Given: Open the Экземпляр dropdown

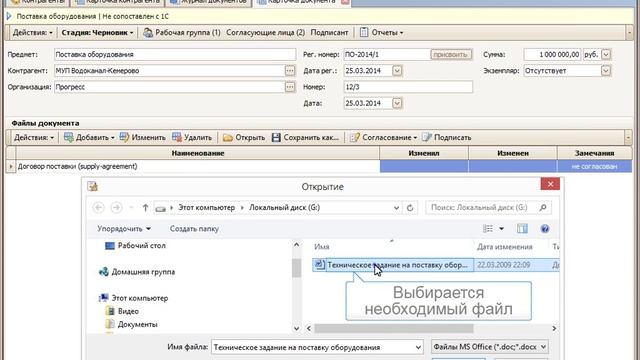Looking at the screenshot, I should pyautogui.click(x=606, y=71).
